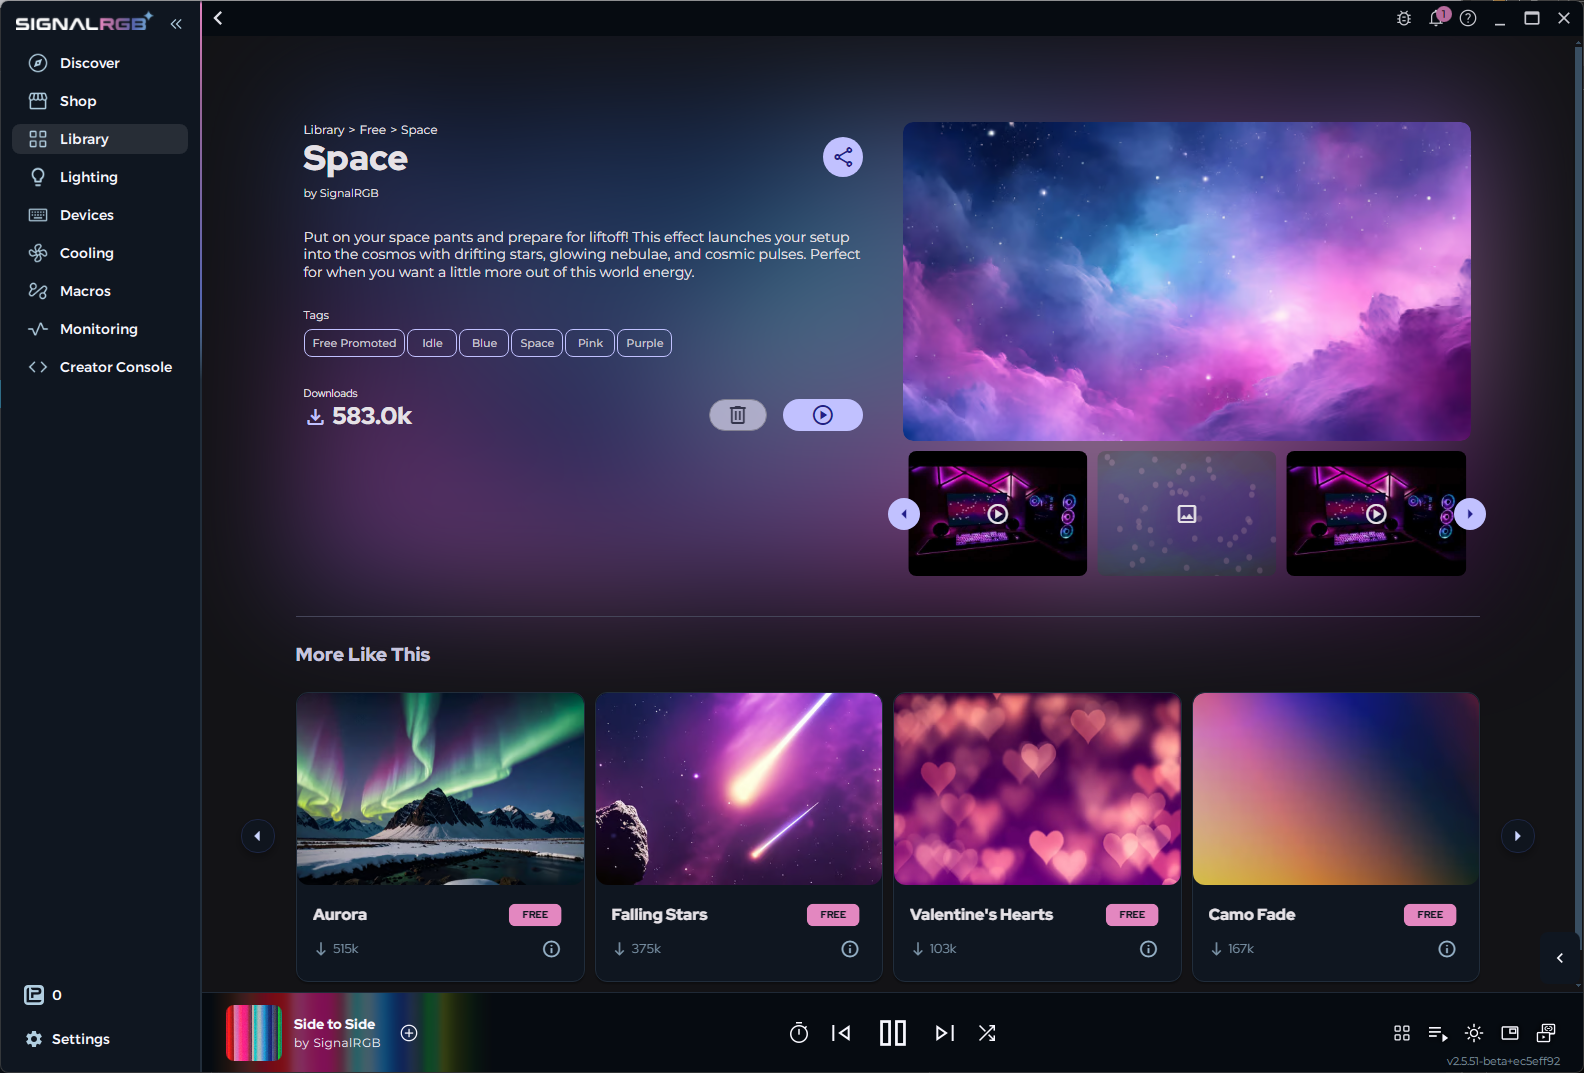1584x1073 pixels.
Task: Click the Pink tag
Action: click(590, 343)
